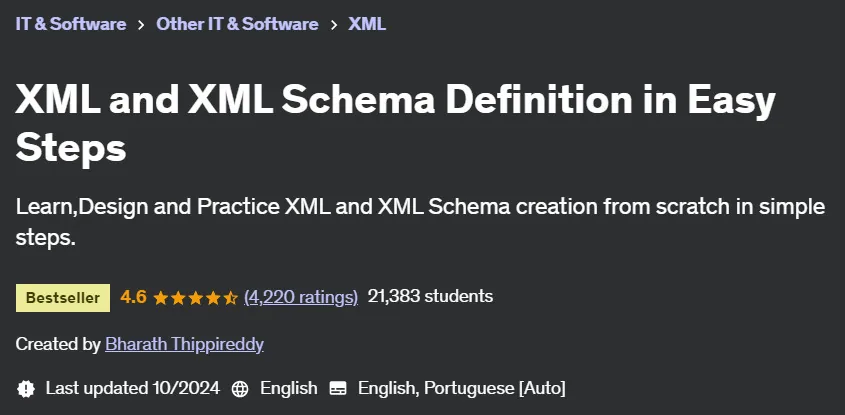Viewport: 845px width, 415px height.
Task: Go to Other IT & Software category
Action: [237, 24]
